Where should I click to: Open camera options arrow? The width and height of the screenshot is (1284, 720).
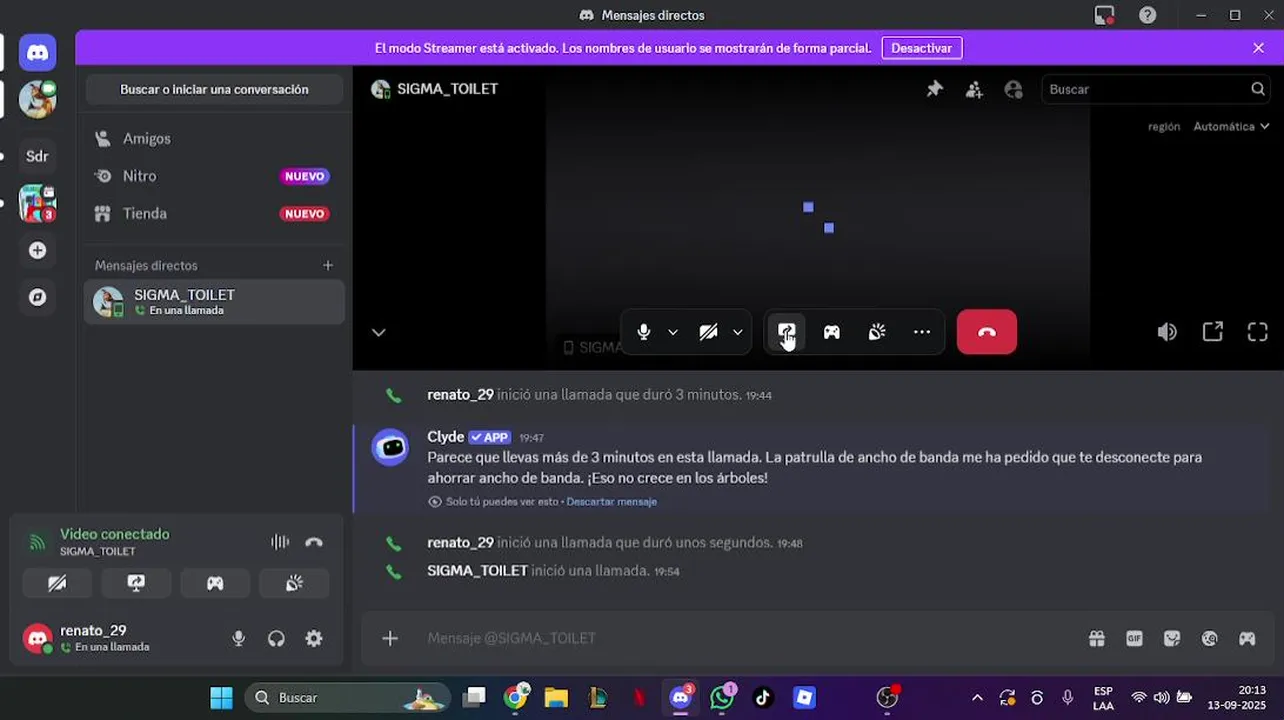coord(738,332)
